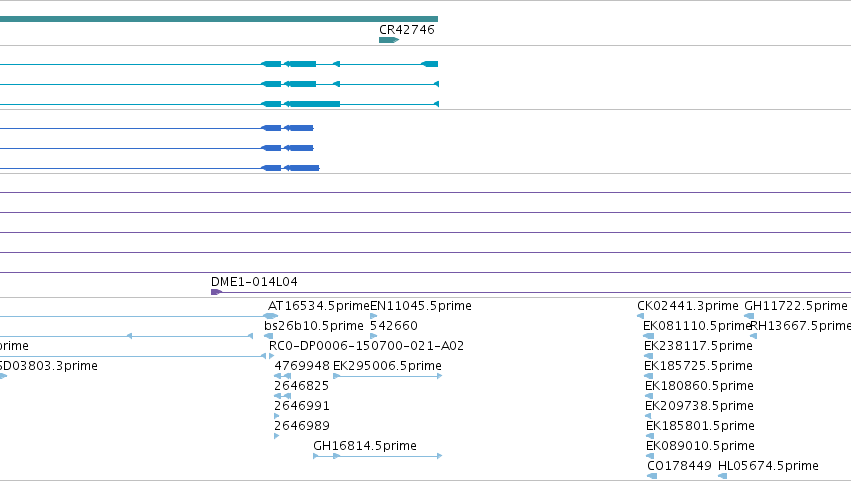
Task: Click the 2646989 feature label
Action: pyautogui.click(x=302, y=426)
